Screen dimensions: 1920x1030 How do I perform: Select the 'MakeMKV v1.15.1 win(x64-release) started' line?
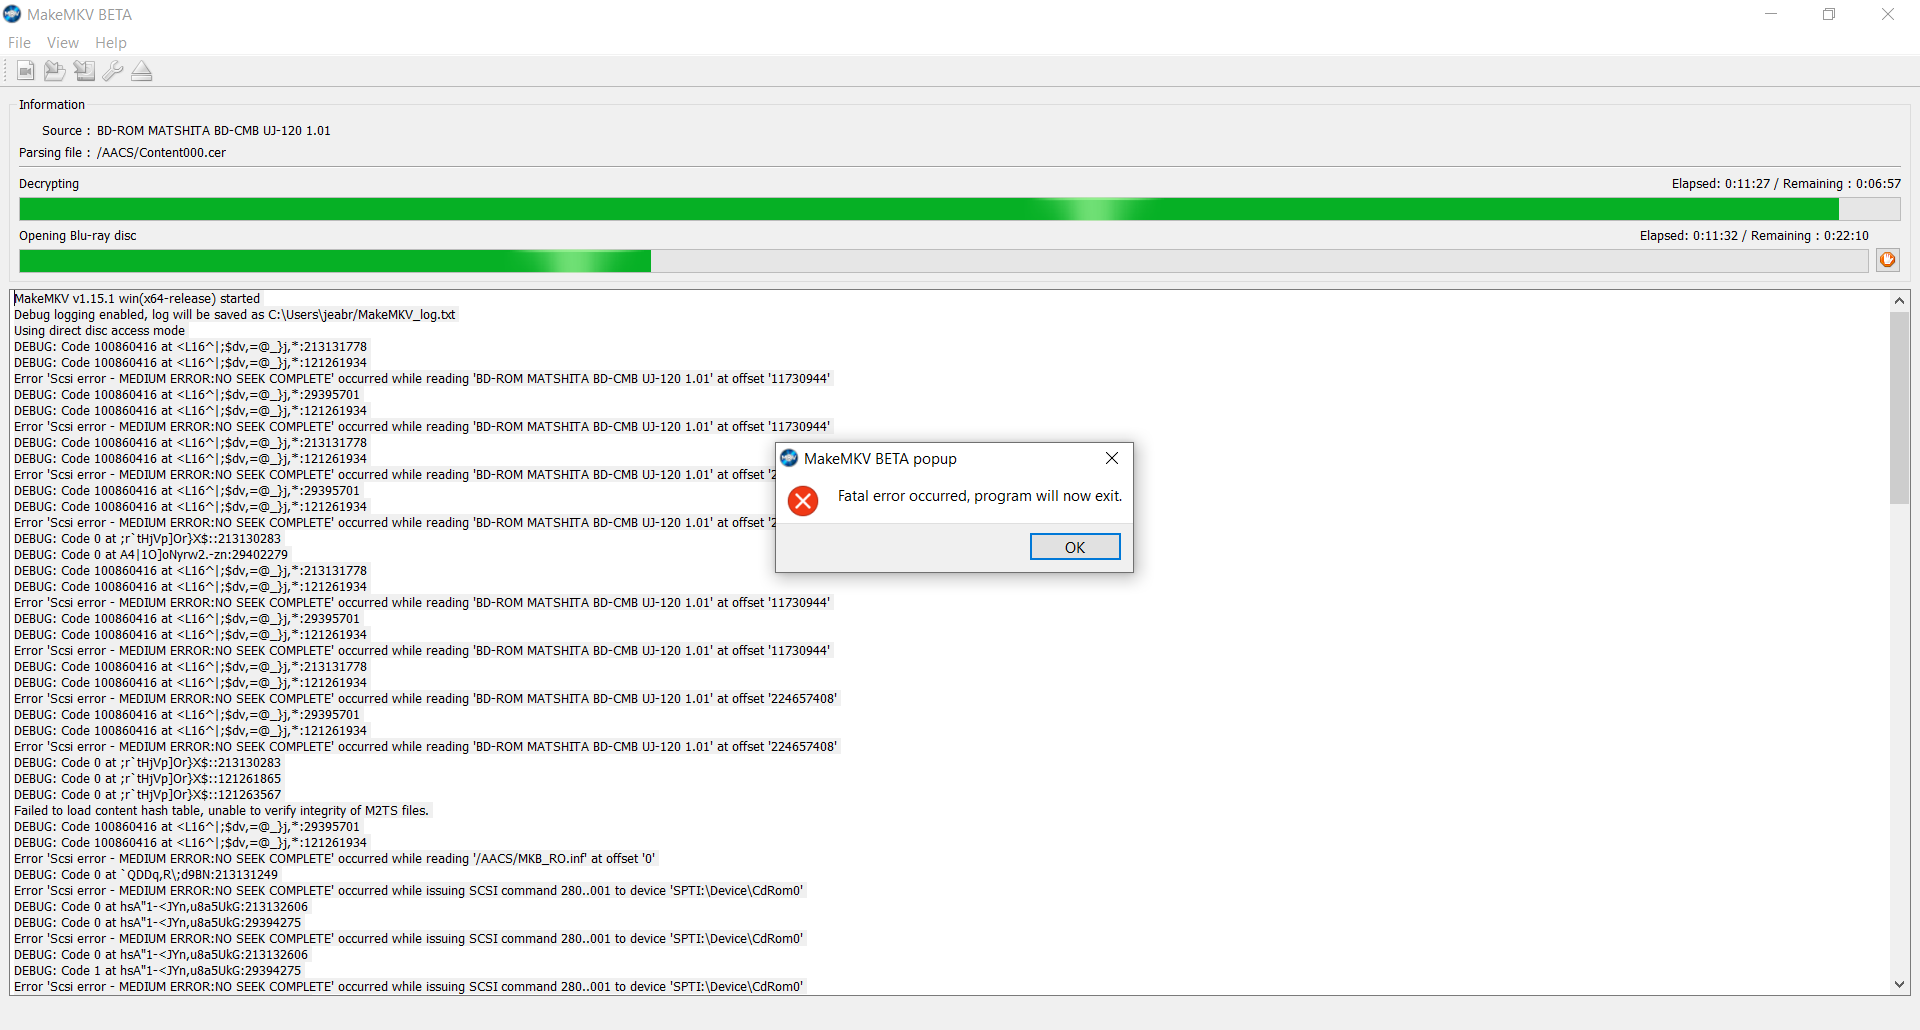pyautogui.click(x=137, y=299)
